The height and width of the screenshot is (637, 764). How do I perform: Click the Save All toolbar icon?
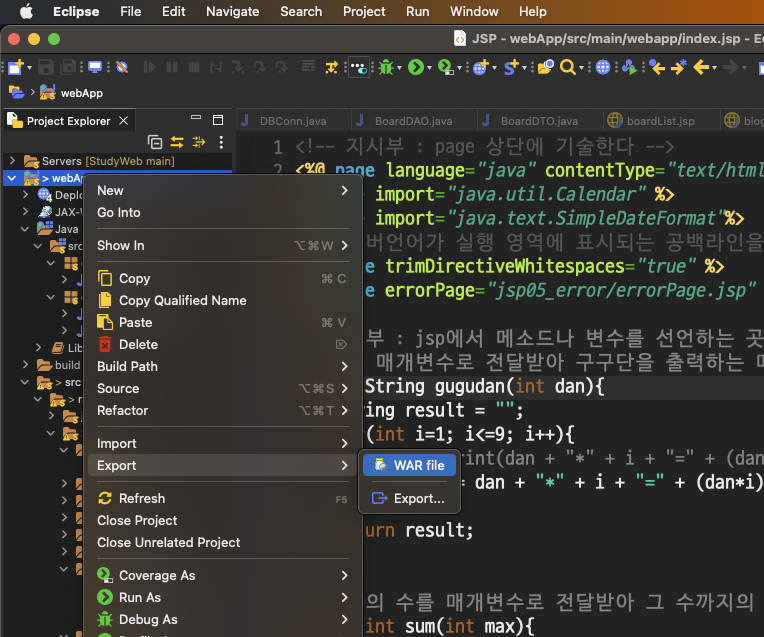(68, 67)
